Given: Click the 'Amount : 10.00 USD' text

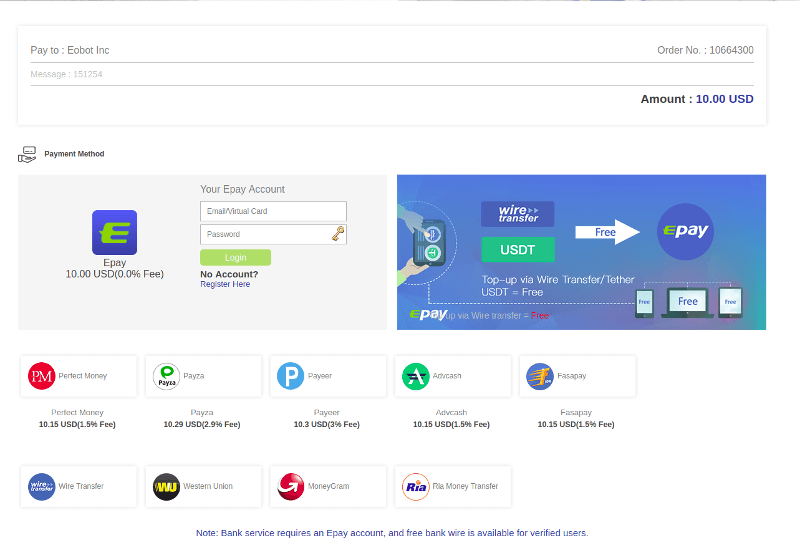Looking at the screenshot, I should click(697, 99).
